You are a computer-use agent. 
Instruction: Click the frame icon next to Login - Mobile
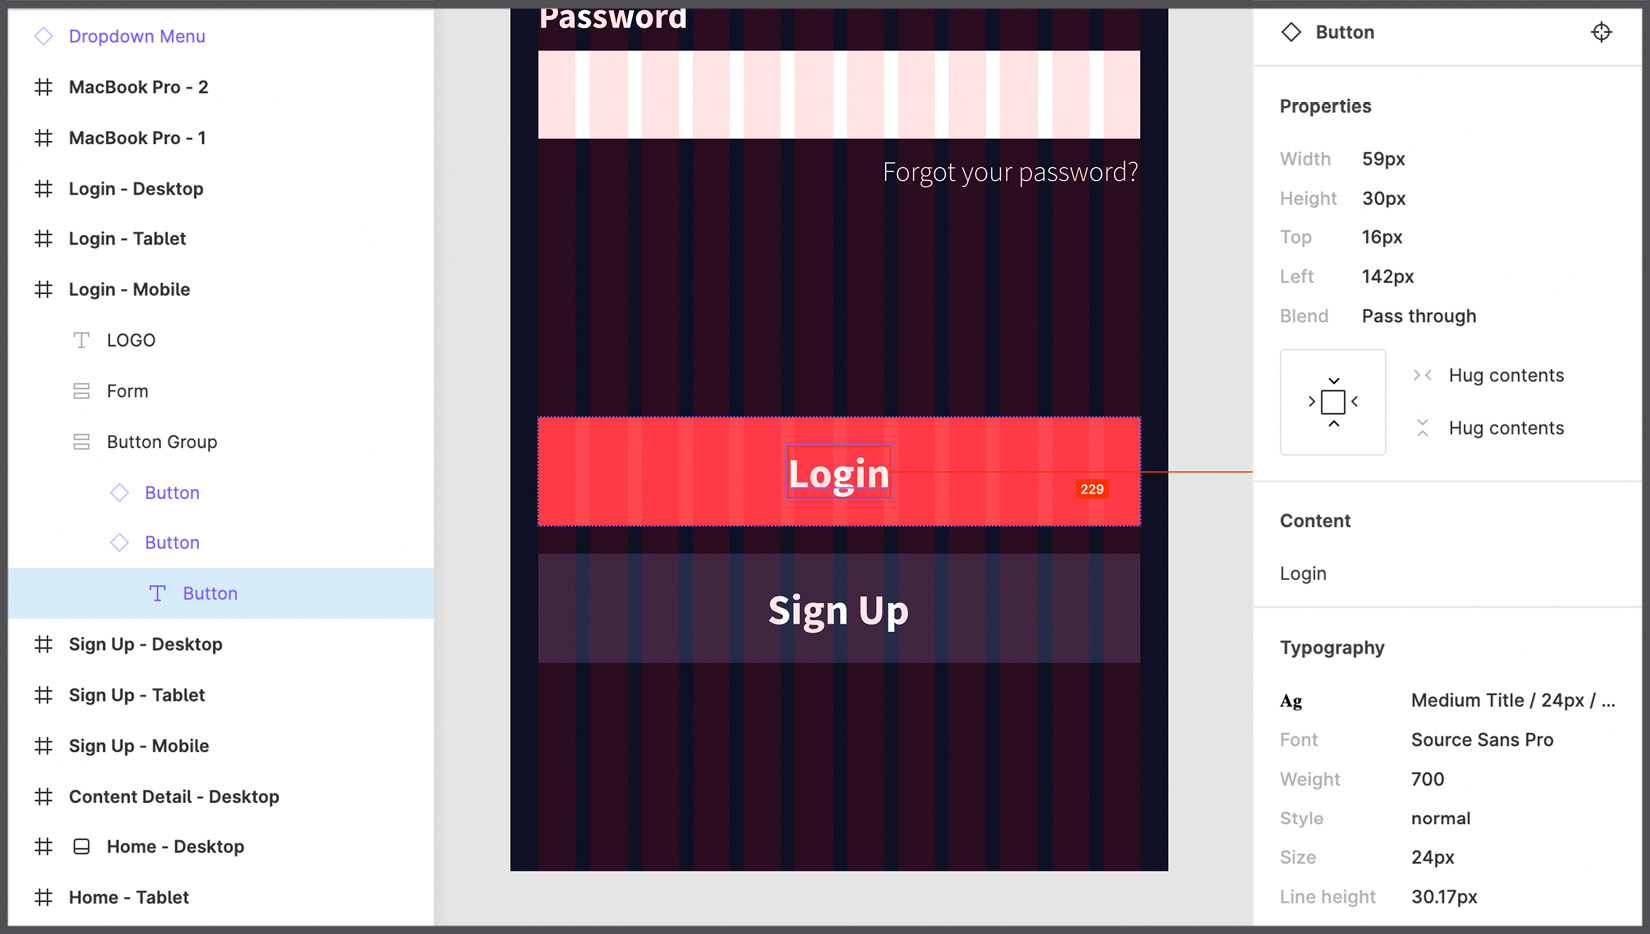pos(43,289)
